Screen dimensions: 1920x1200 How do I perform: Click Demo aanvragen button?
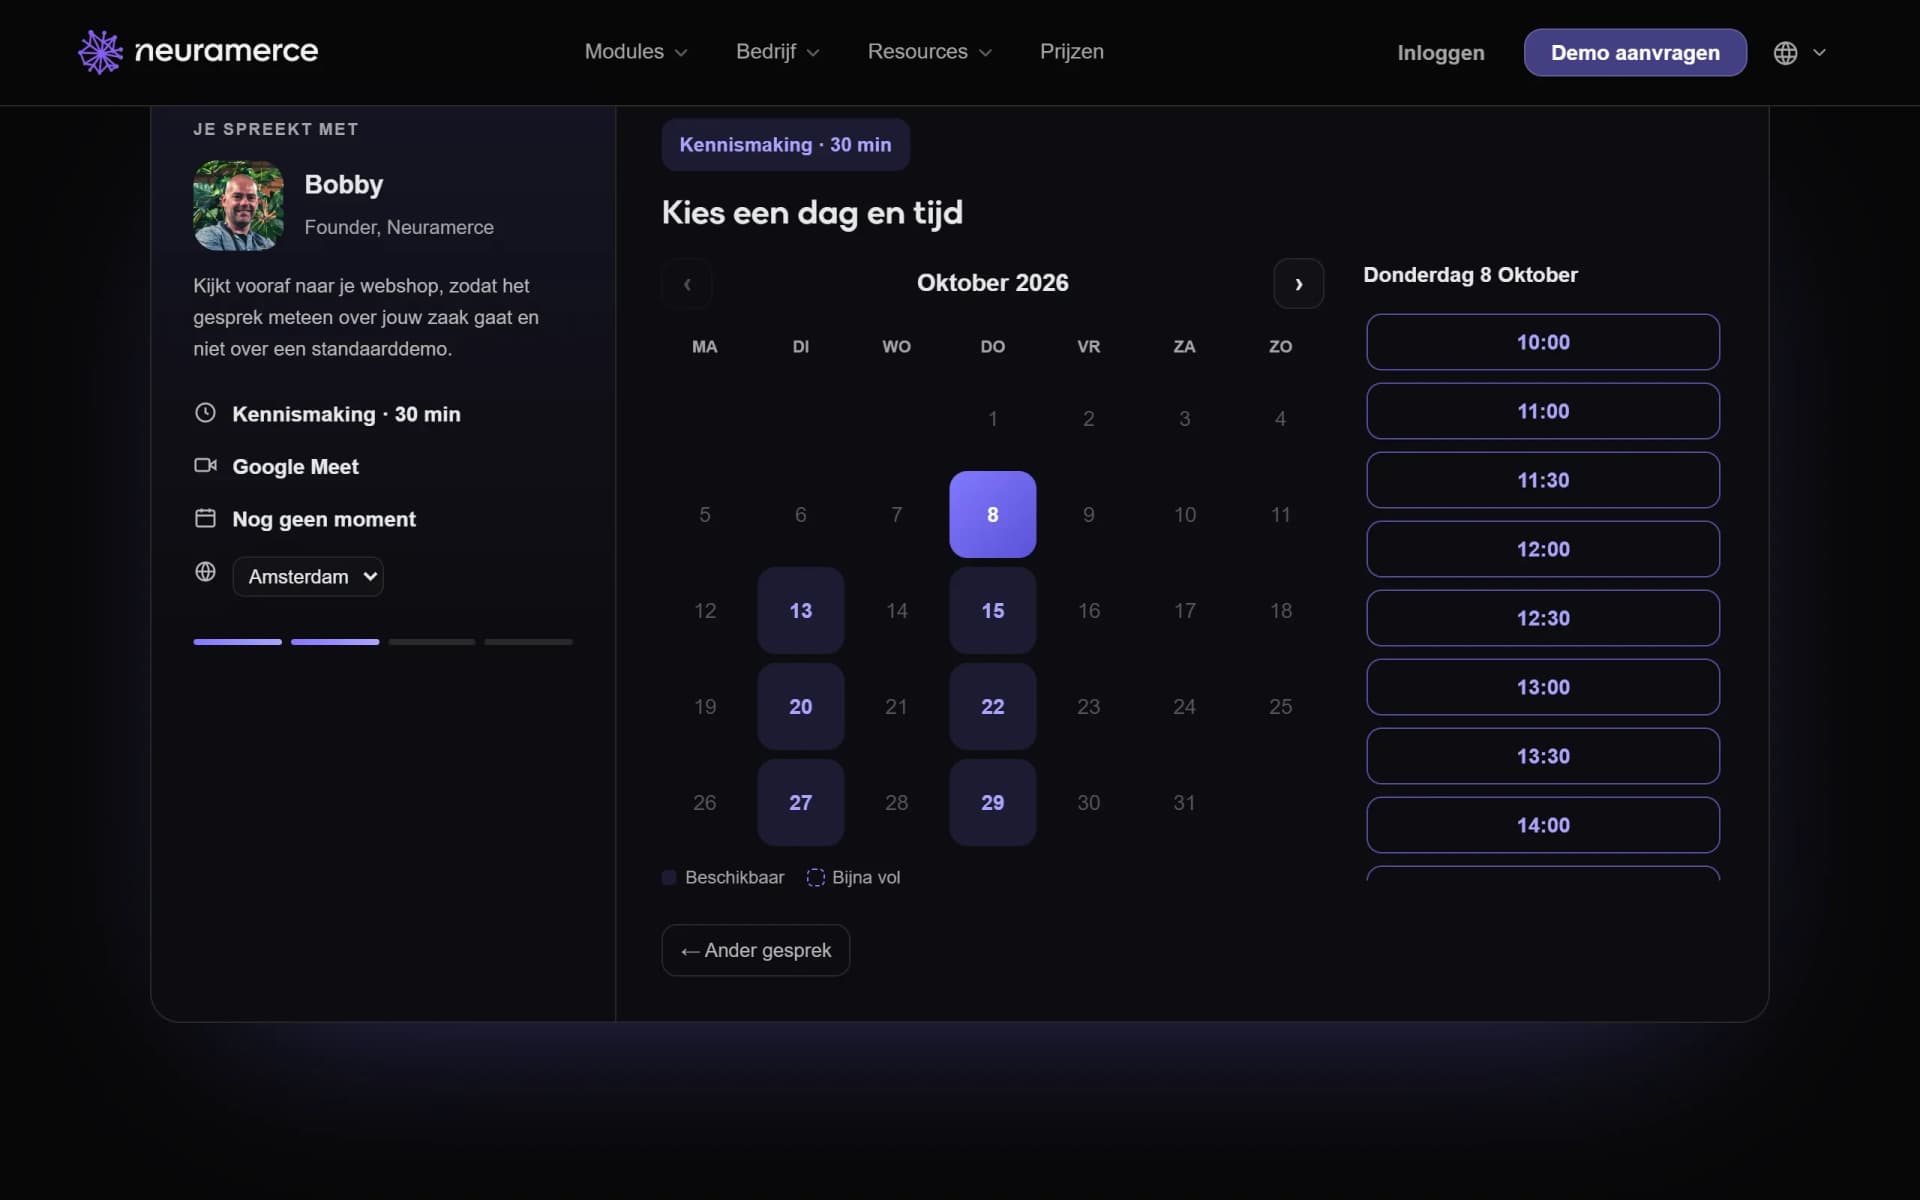point(1635,53)
